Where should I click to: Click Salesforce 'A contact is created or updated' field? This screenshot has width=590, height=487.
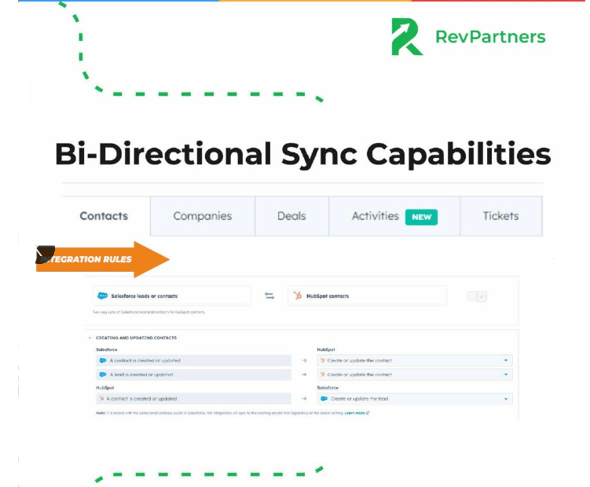click(x=193, y=361)
